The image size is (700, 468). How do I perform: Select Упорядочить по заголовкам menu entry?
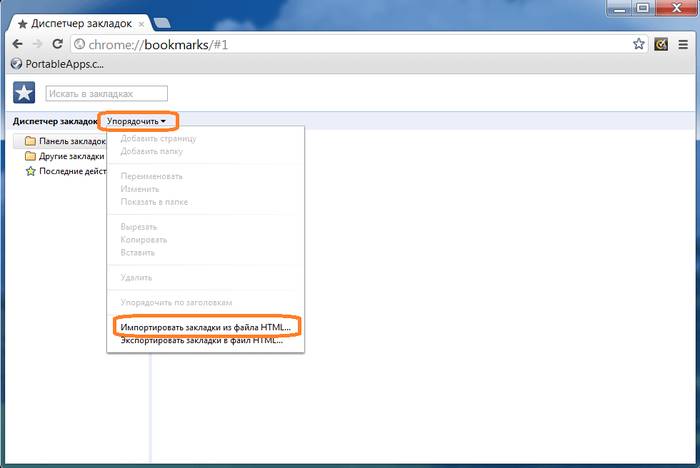click(177, 302)
